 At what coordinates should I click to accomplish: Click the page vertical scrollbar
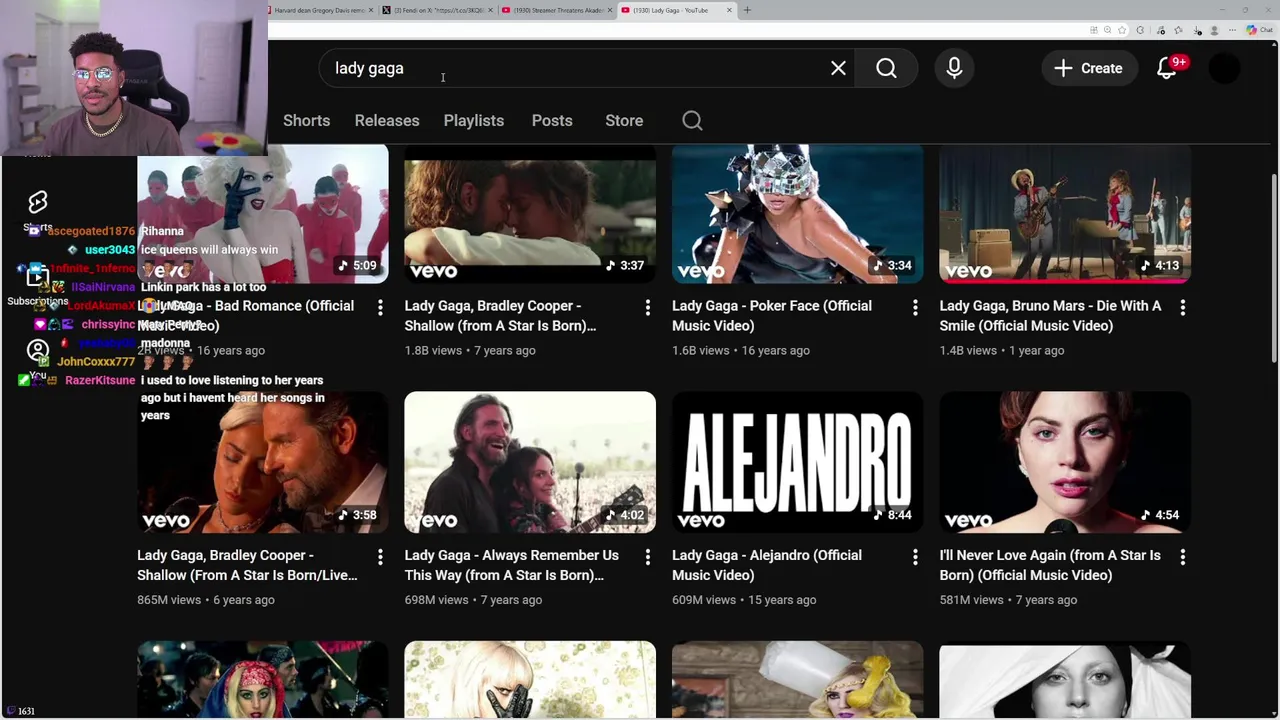pos(1273,270)
